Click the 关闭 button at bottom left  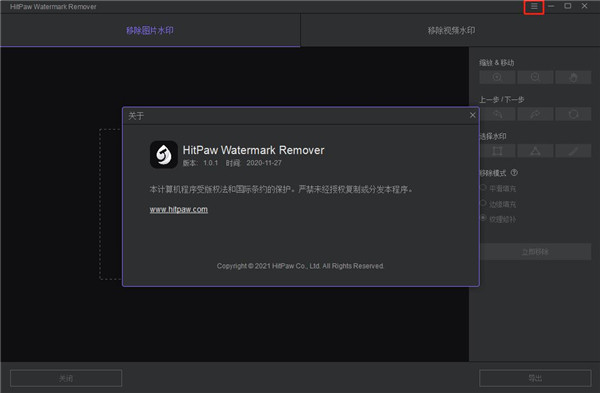tap(66, 378)
